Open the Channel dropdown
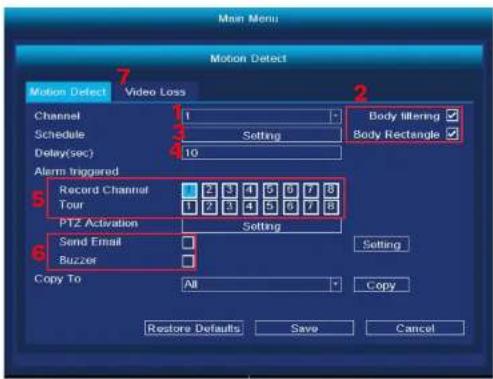493x379 pixels. click(261, 116)
